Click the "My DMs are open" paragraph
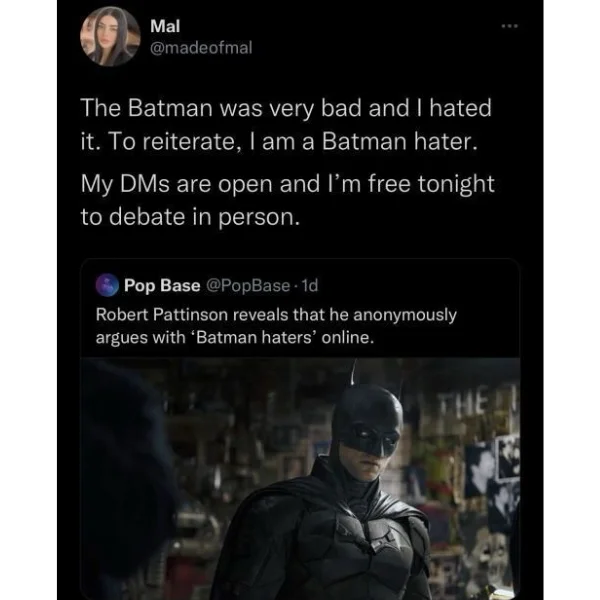The image size is (600, 600). tap(288, 202)
